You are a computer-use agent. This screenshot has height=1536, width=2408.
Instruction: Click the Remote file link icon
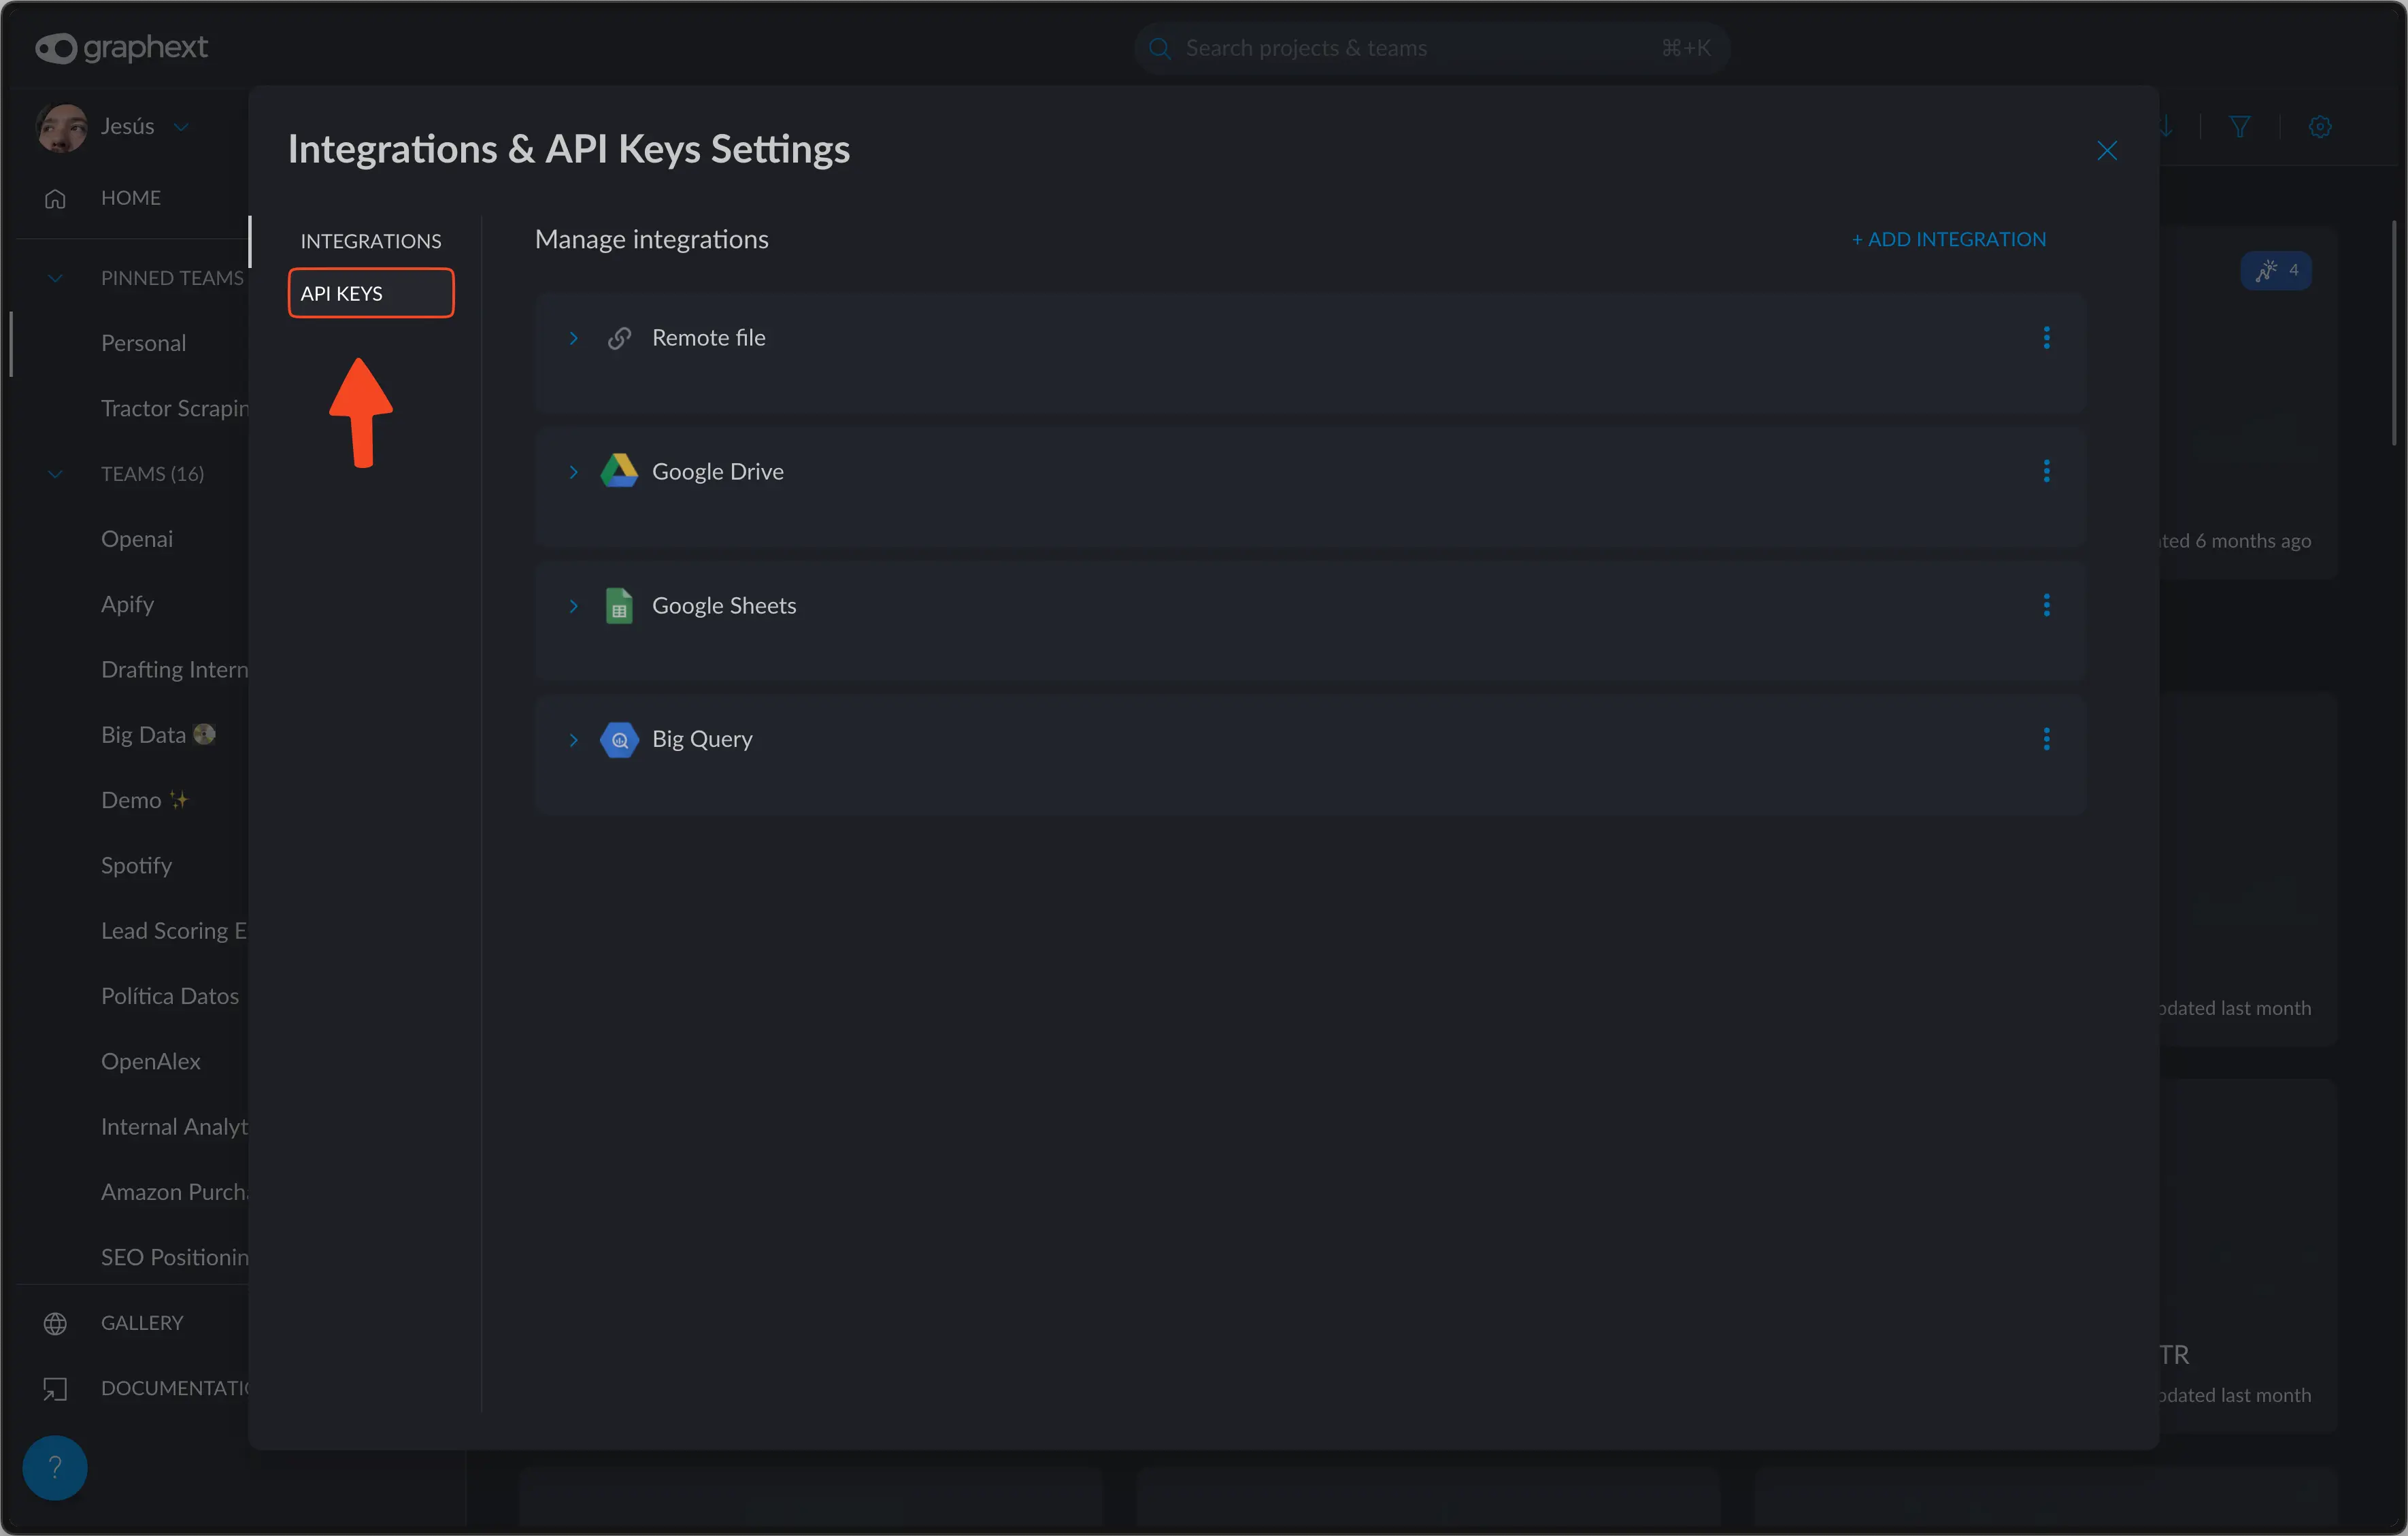coord(619,338)
